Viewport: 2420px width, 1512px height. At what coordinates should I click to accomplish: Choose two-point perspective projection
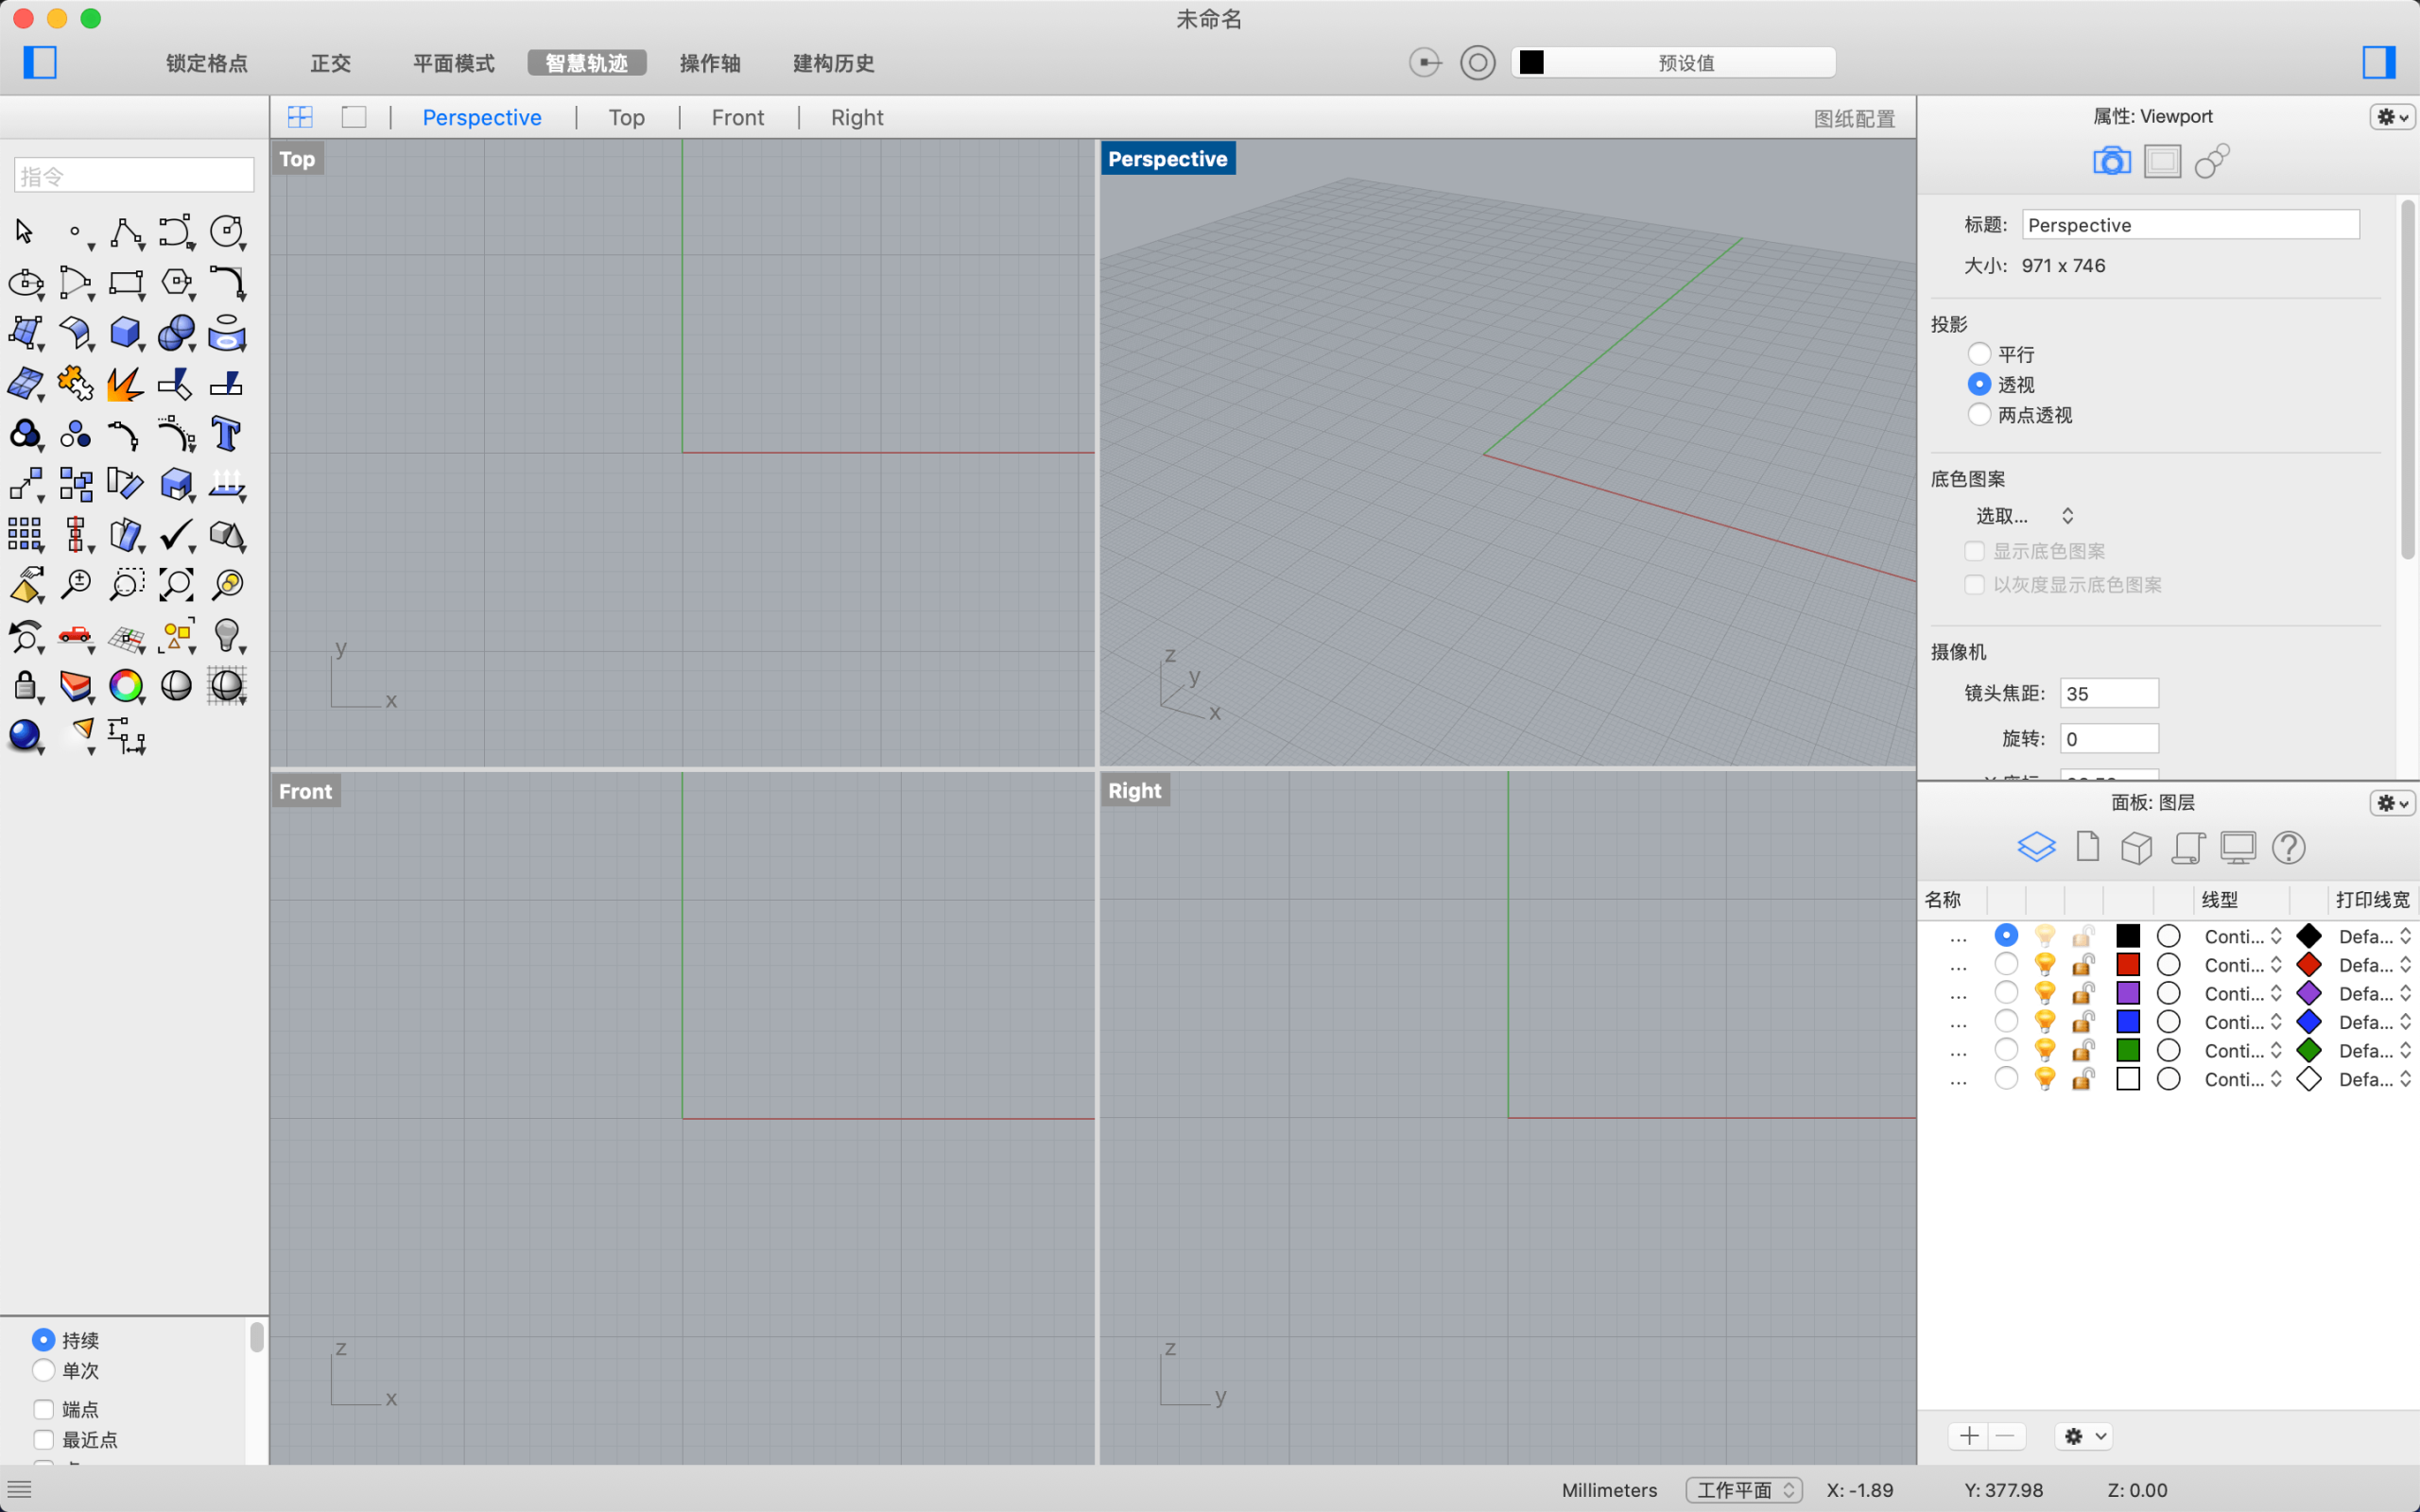1979,415
